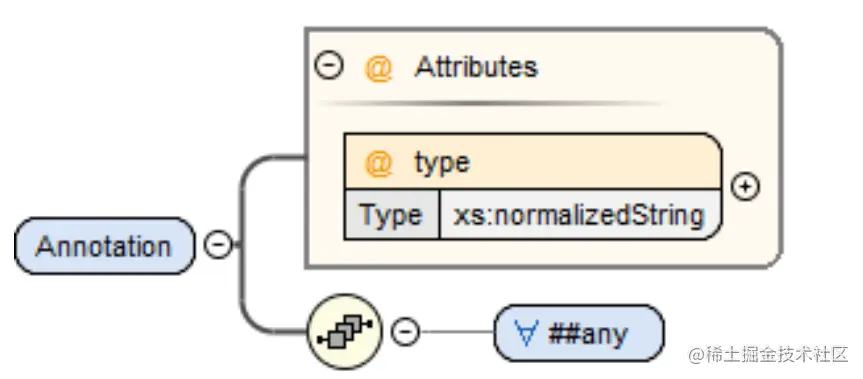
Task: Click the orange @ icon beside Attributes
Action: [x=378, y=68]
